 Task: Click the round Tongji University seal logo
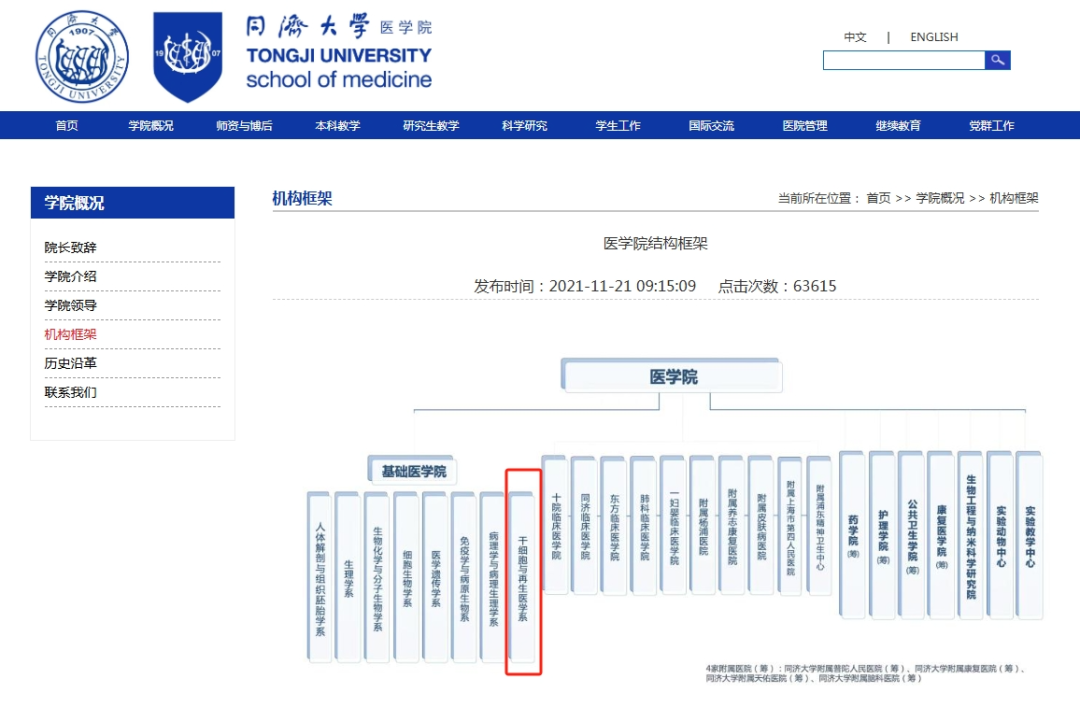(x=82, y=57)
